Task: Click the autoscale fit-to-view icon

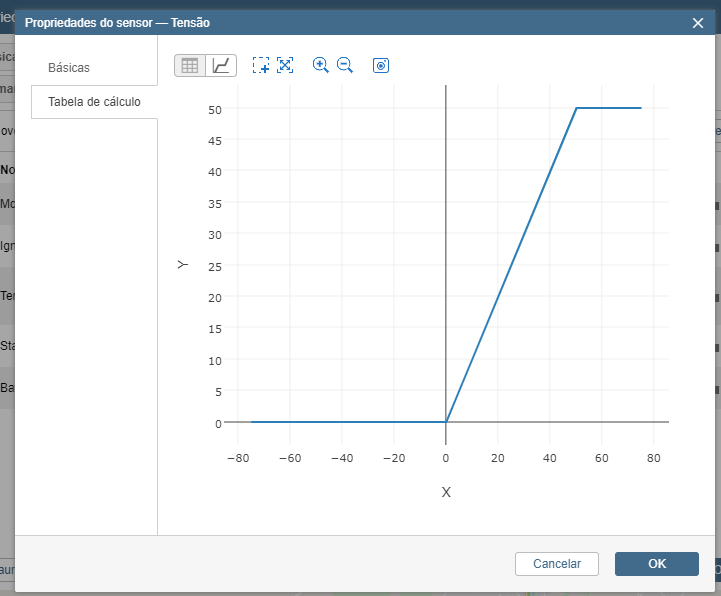Action: coord(285,65)
